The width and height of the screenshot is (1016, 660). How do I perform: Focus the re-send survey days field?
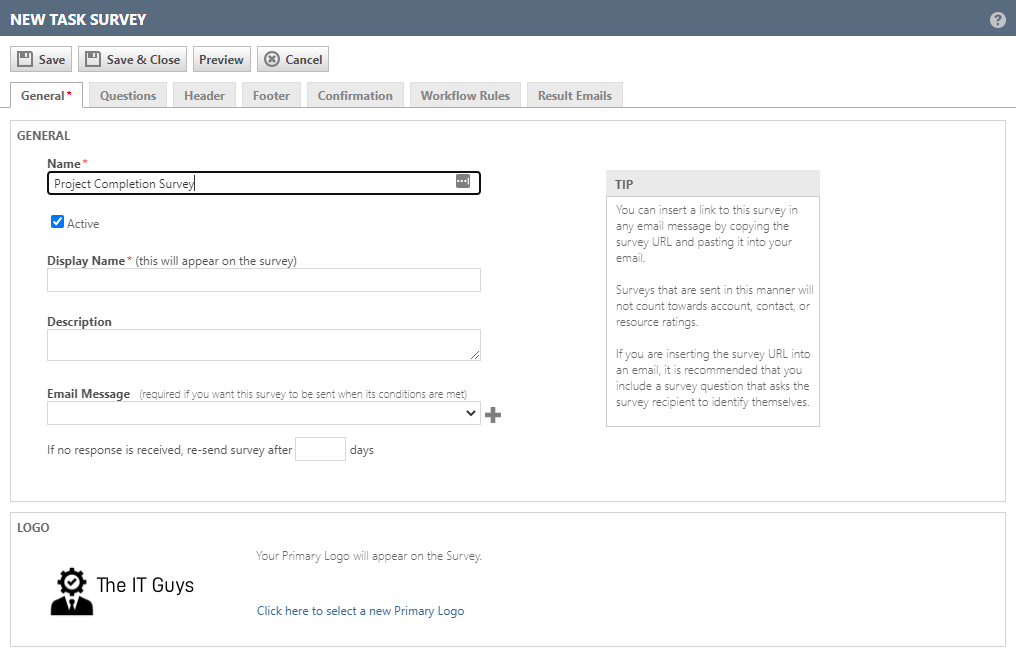pyautogui.click(x=320, y=449)
